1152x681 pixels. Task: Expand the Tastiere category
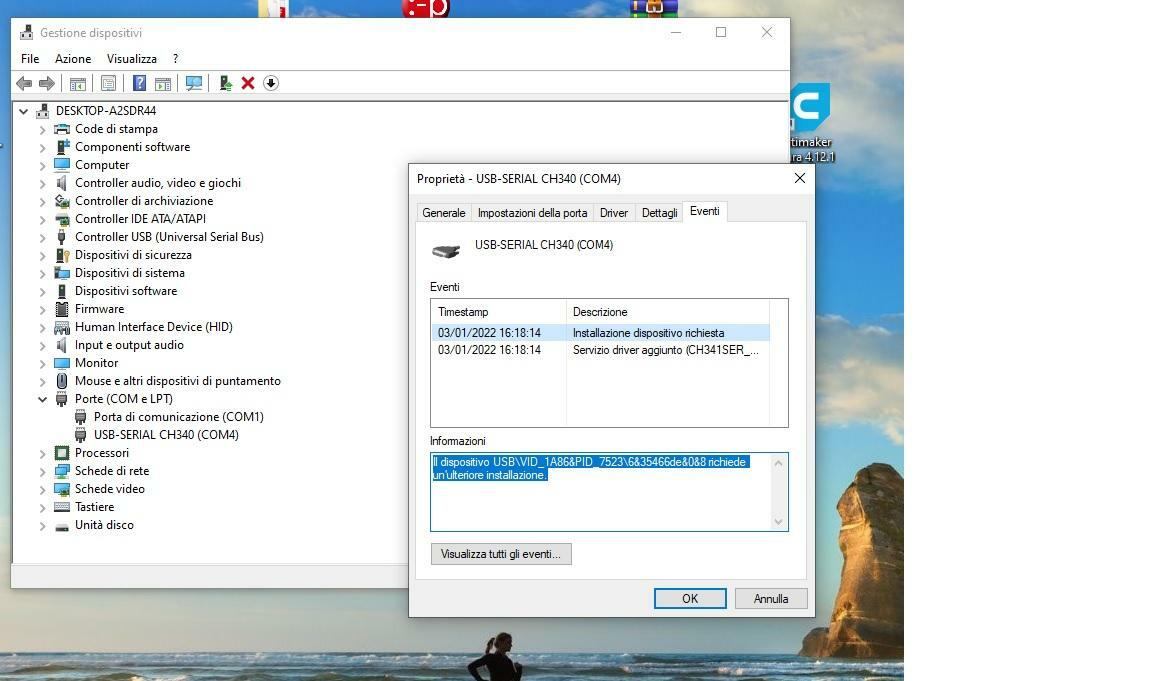click(x=43, y=507)
